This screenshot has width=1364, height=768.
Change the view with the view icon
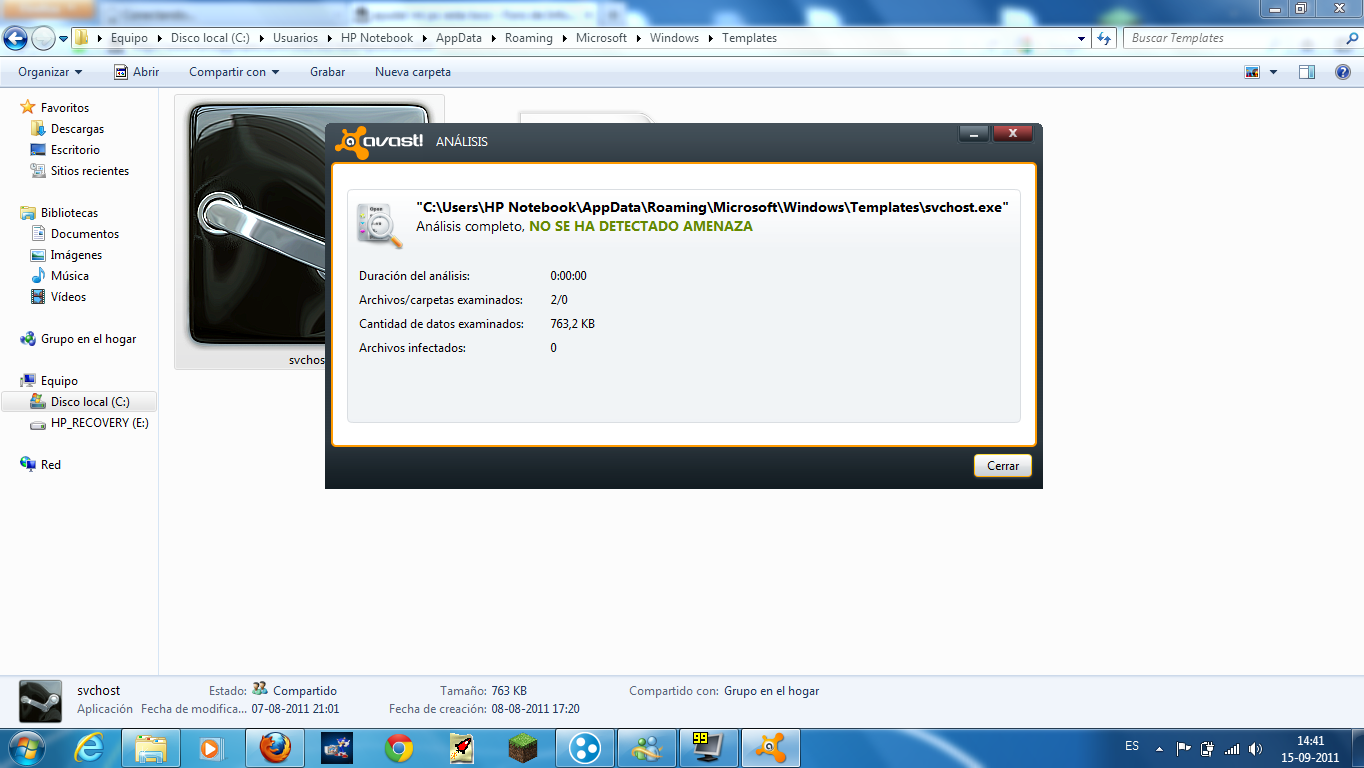click(1252, 72)
